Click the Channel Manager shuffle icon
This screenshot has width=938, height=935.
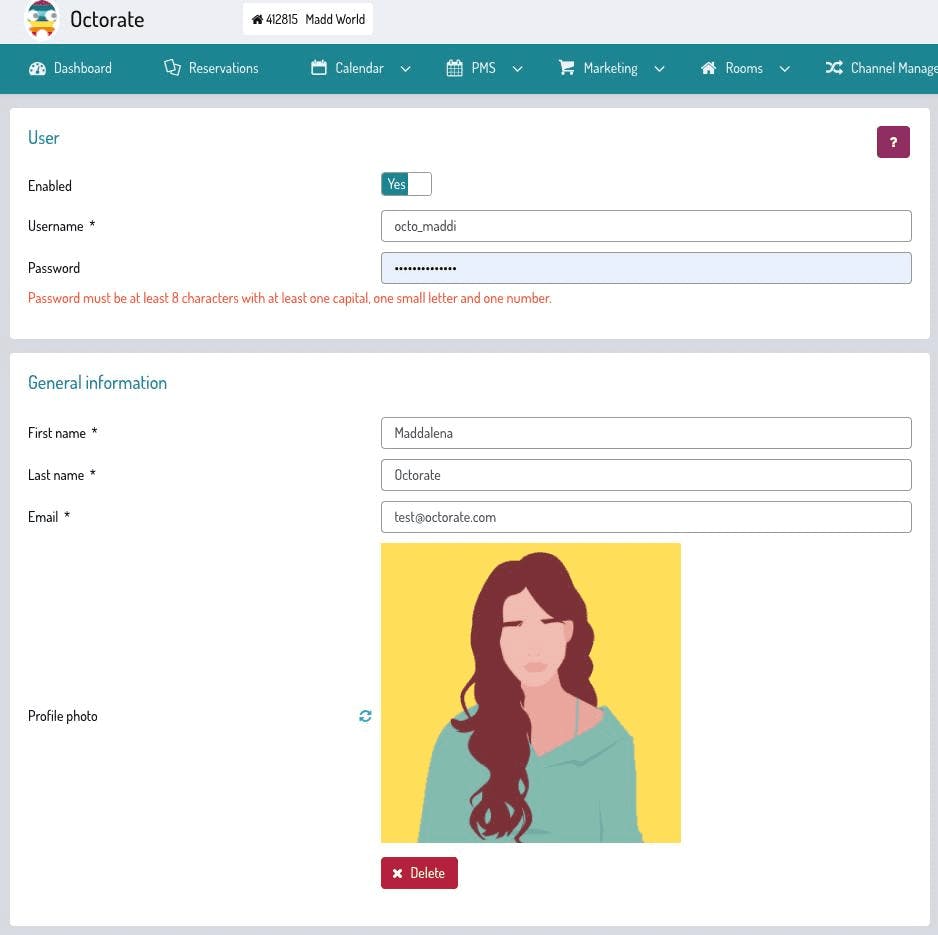[x=834, y=68]
